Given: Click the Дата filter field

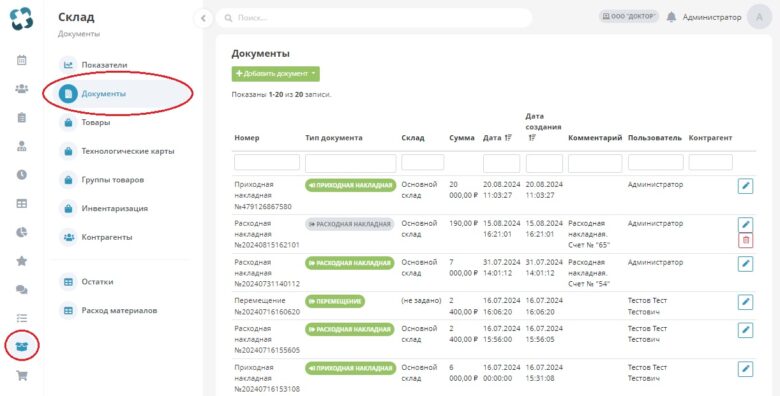Looking at the screenshot, I should (501, 163).
